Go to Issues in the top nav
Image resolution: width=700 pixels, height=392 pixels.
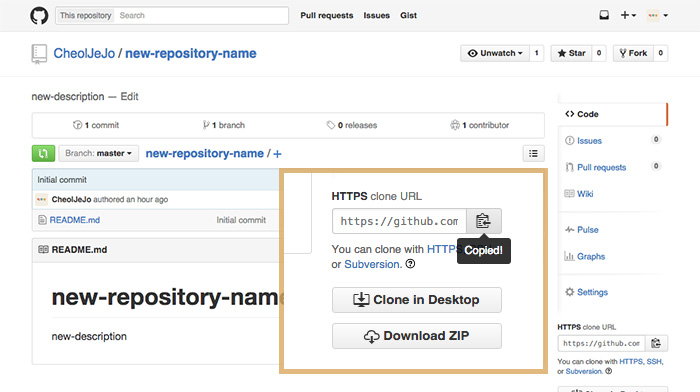376,16
